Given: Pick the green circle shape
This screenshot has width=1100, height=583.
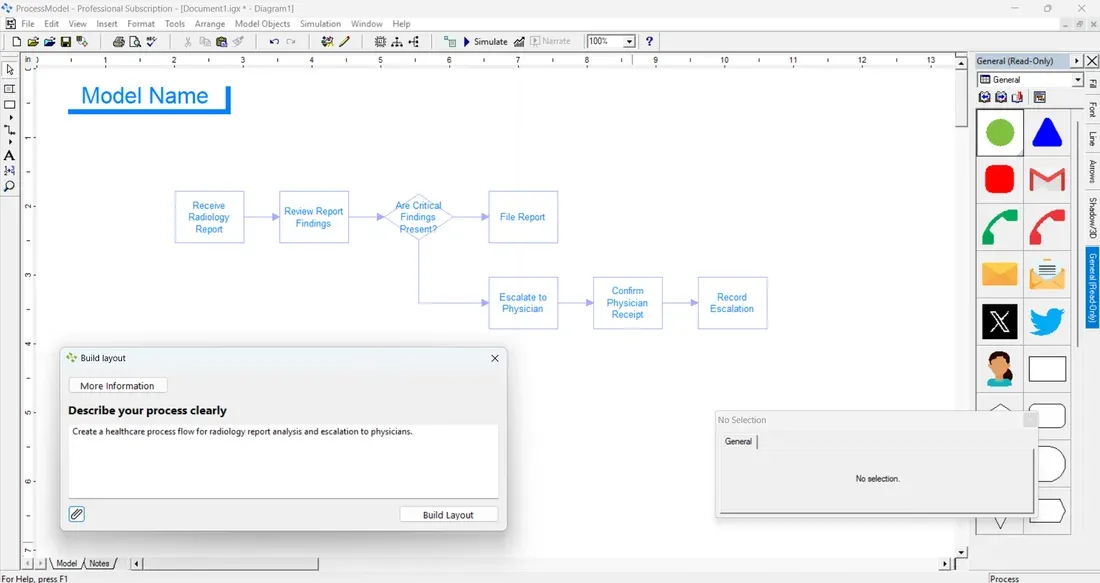Looking at the screenshot, I should 1000,133.
